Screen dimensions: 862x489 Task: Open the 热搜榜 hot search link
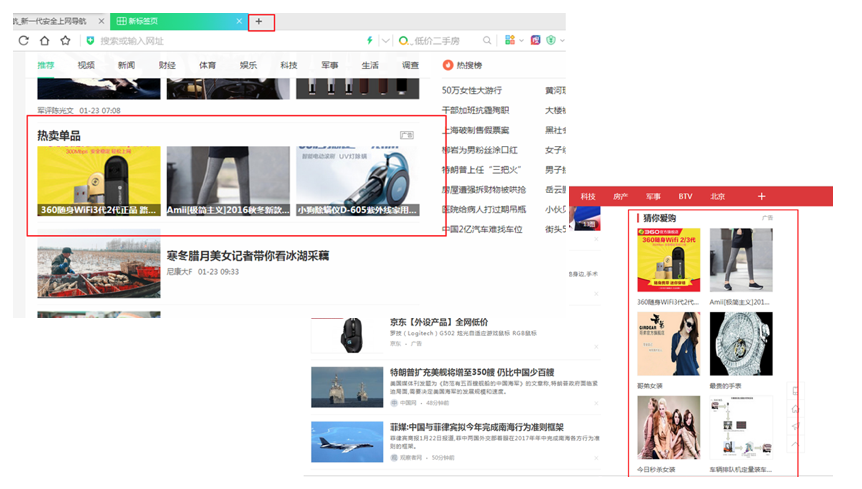pos(468,66)
